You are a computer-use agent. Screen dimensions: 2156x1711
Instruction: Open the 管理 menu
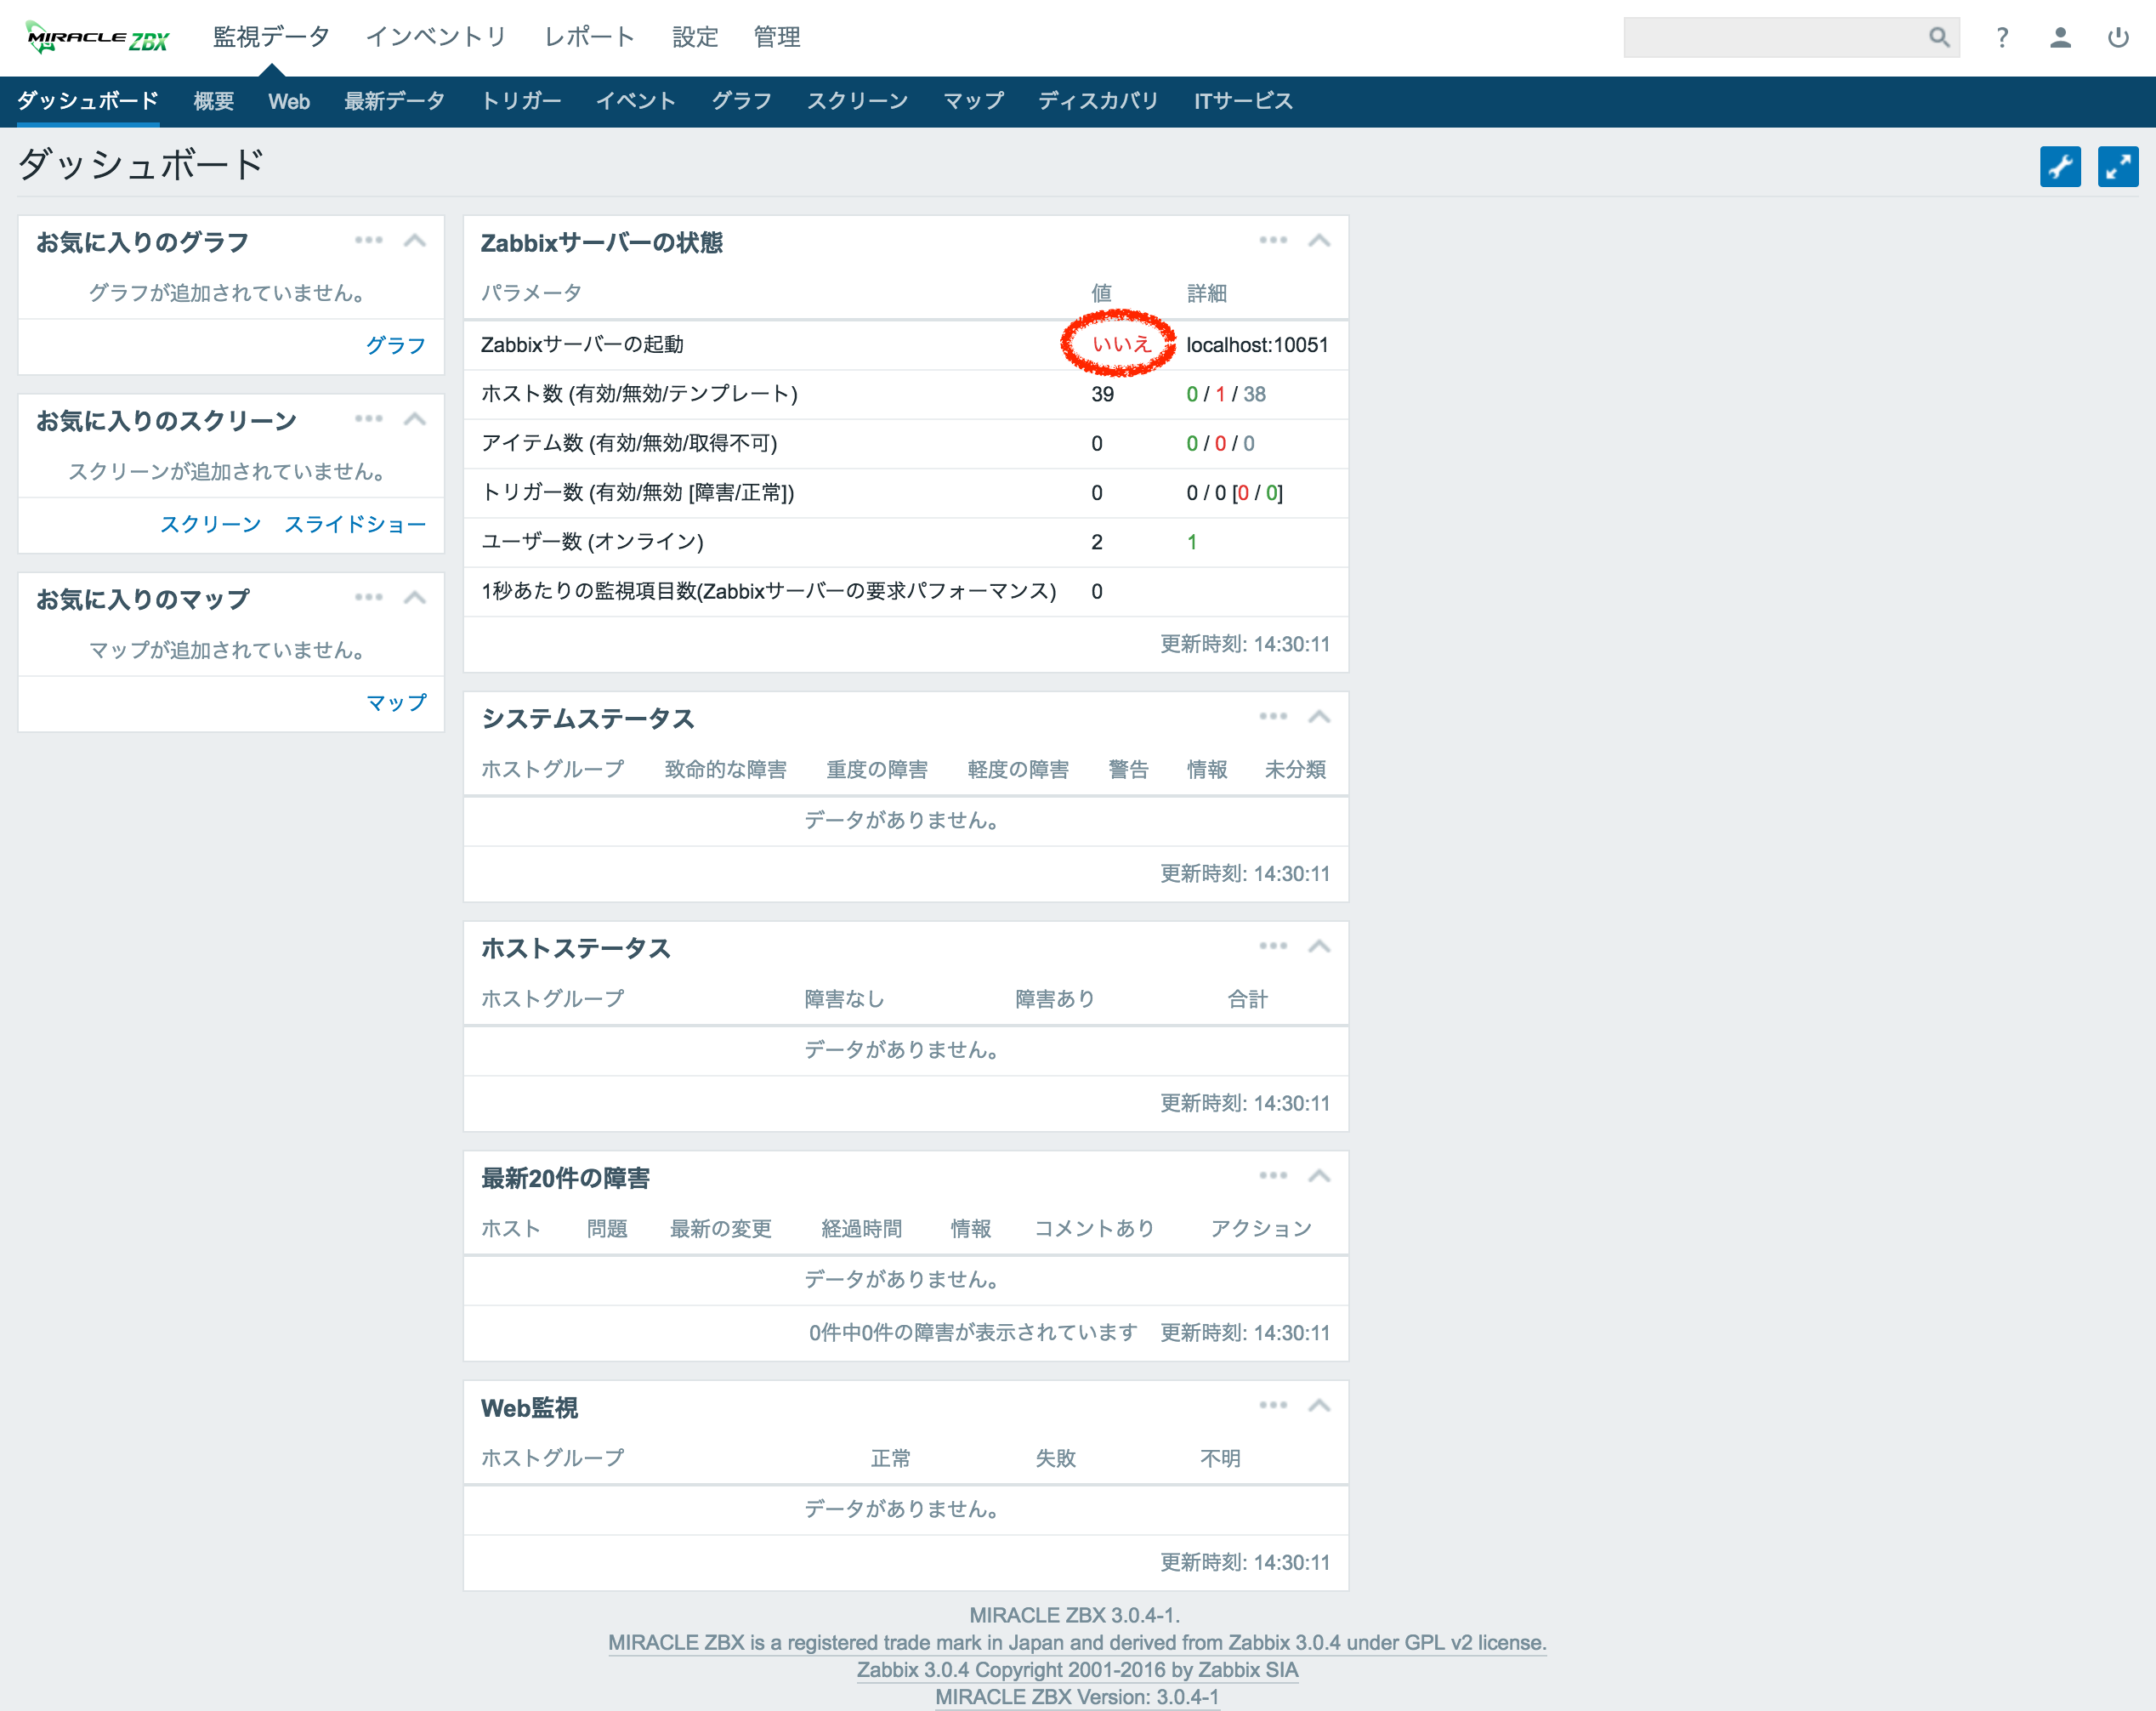click(x=777, y=37)
